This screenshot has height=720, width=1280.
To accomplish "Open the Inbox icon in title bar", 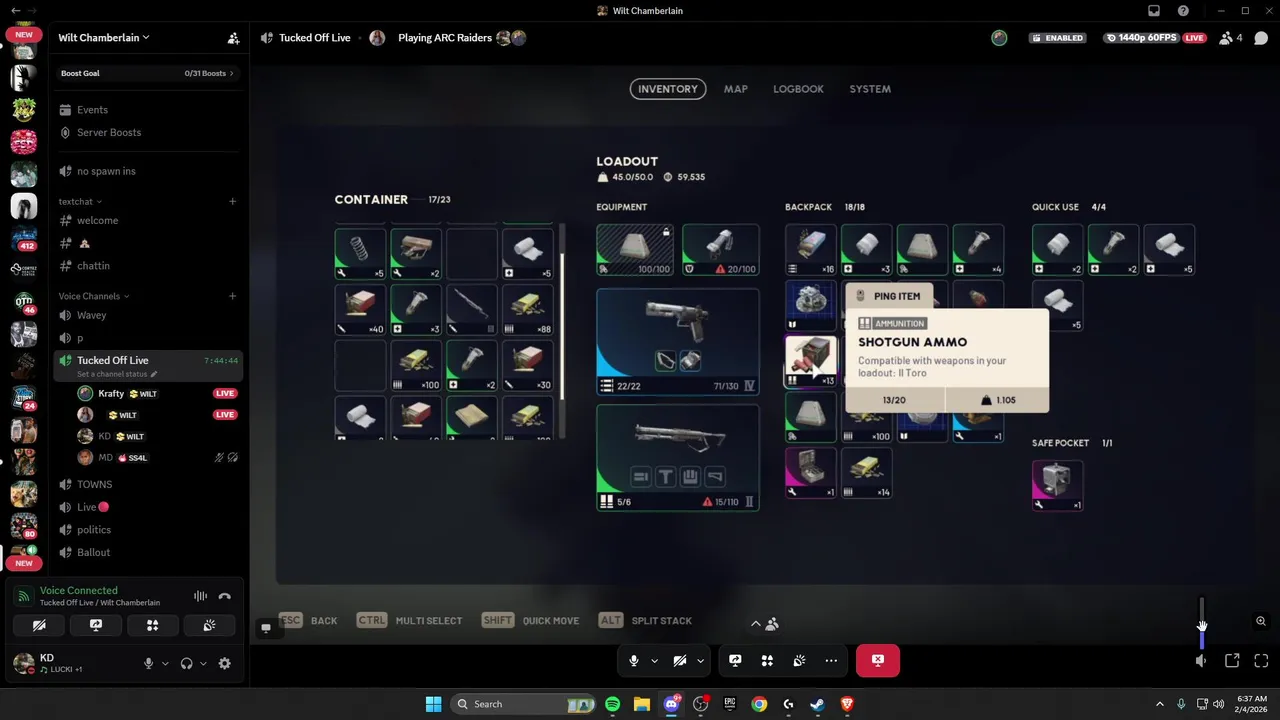I will coord(1154,11).
